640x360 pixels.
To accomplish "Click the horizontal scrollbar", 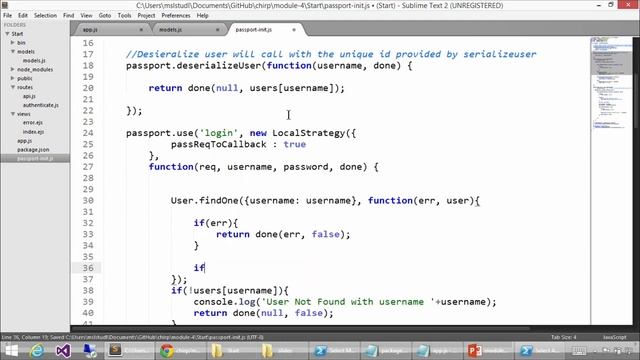I will point(300,328).
